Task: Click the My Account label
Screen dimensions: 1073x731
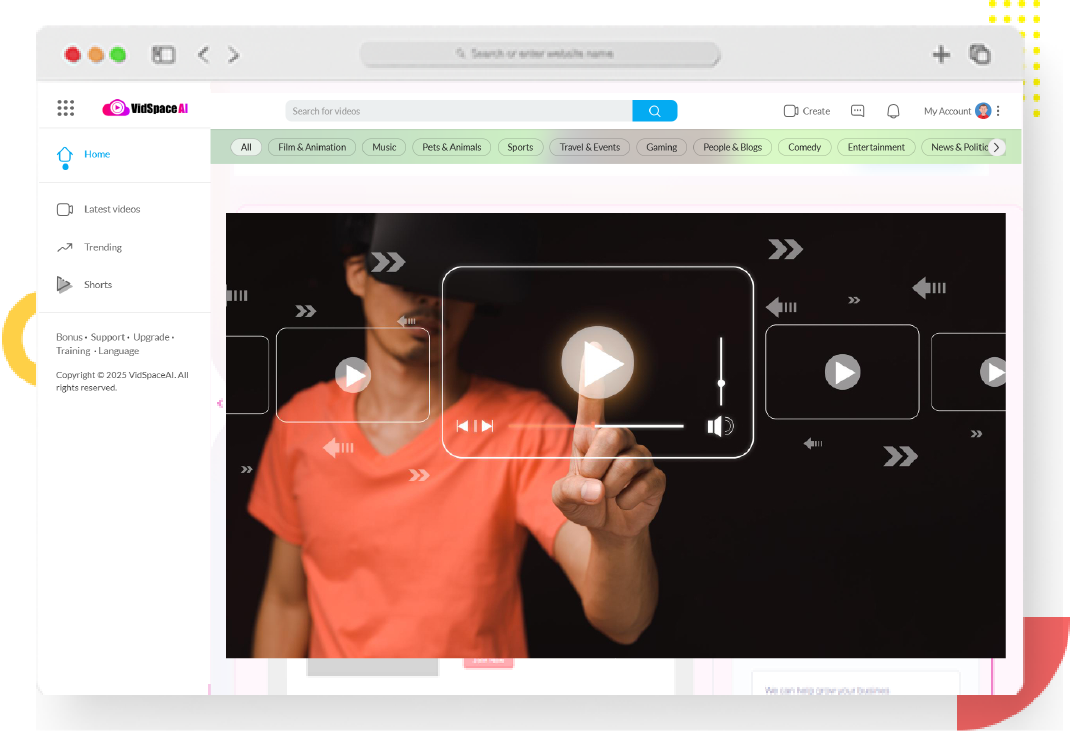Action: click(x=948, y=111)
